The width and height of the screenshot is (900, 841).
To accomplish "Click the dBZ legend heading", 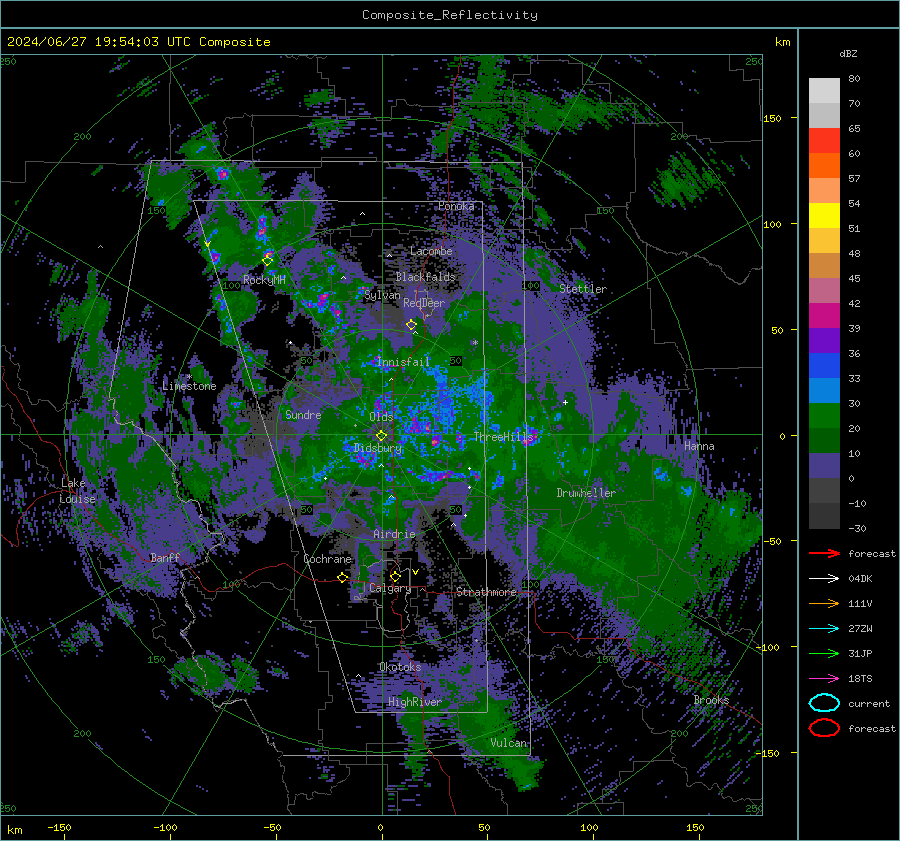I will [848, 53].
